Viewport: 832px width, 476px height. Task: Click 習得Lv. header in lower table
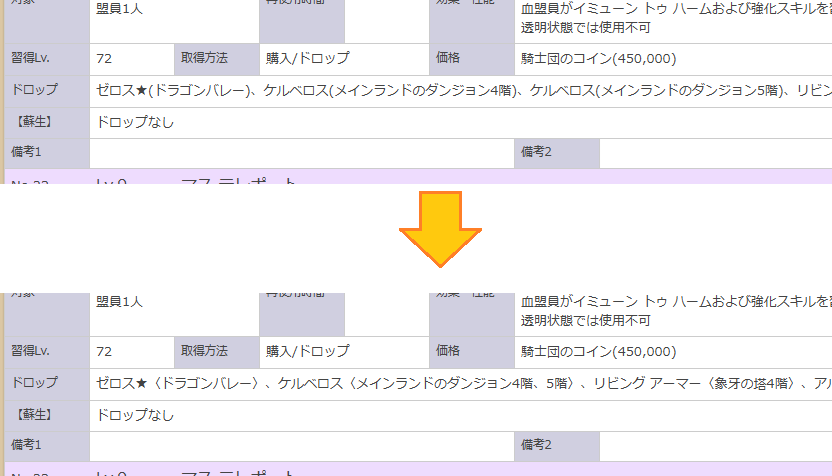[47, 352]
